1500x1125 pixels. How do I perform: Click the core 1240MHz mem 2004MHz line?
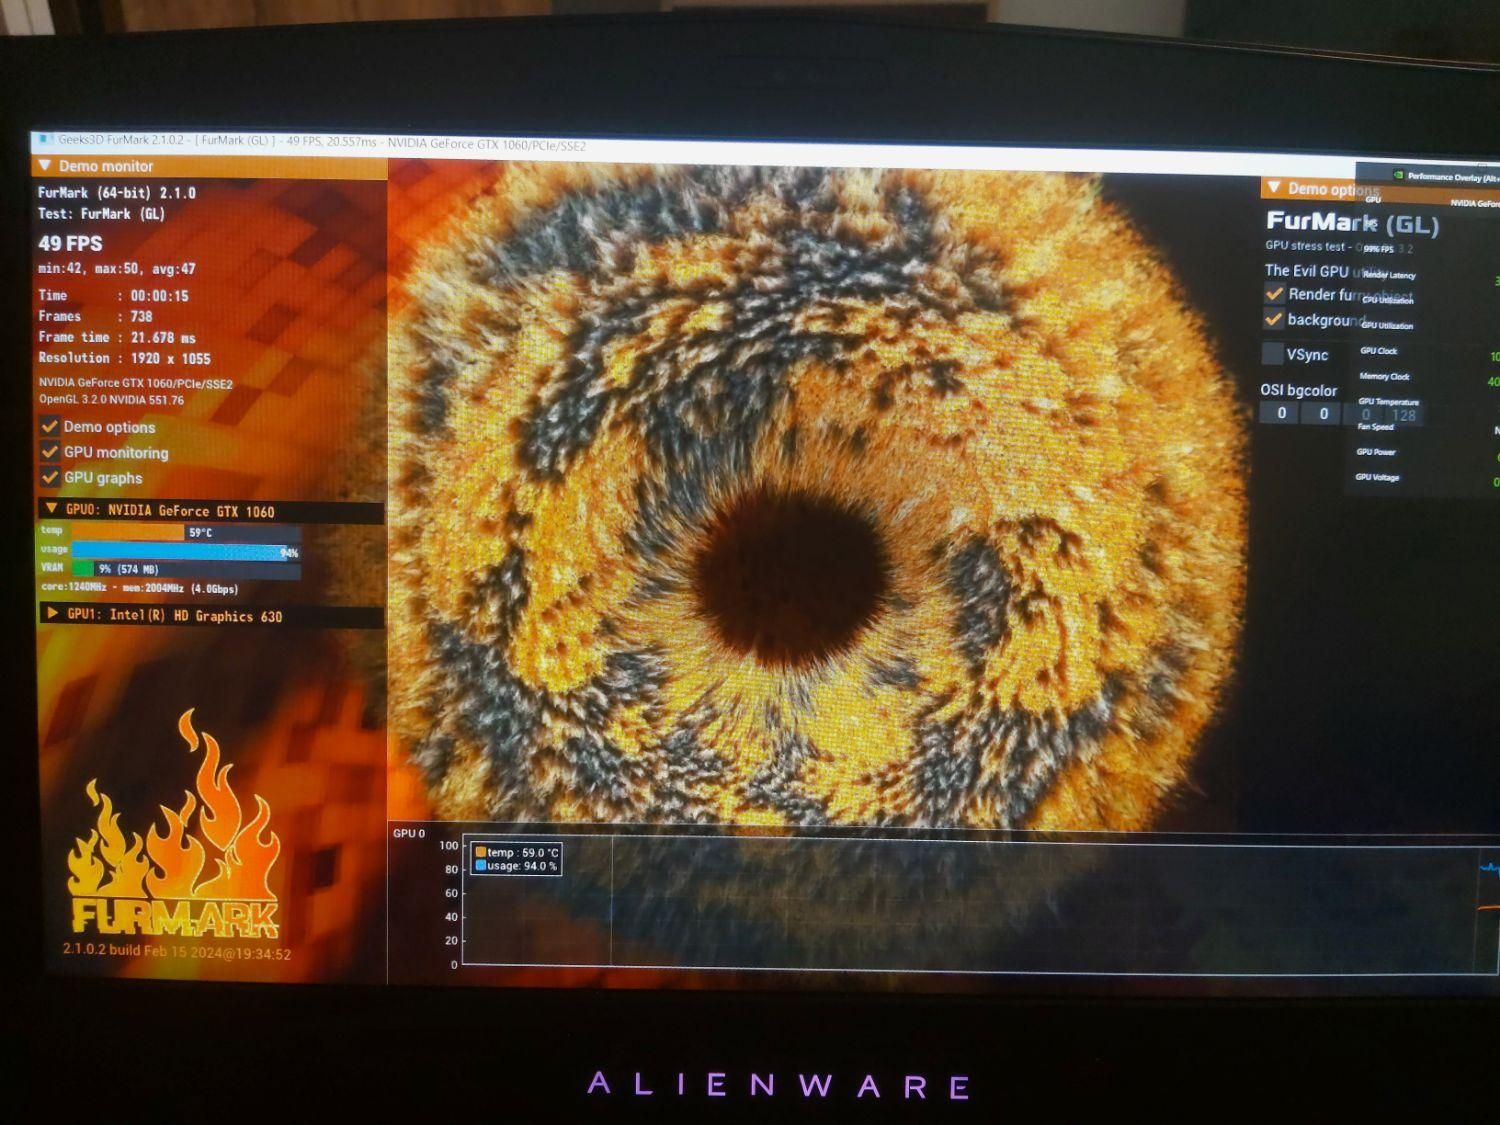[140, 588]
